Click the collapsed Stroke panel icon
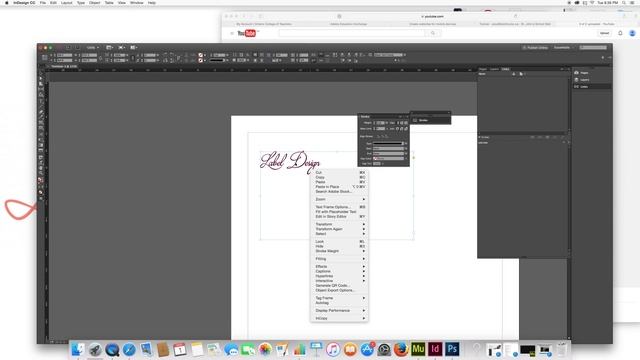 point(415,120)
